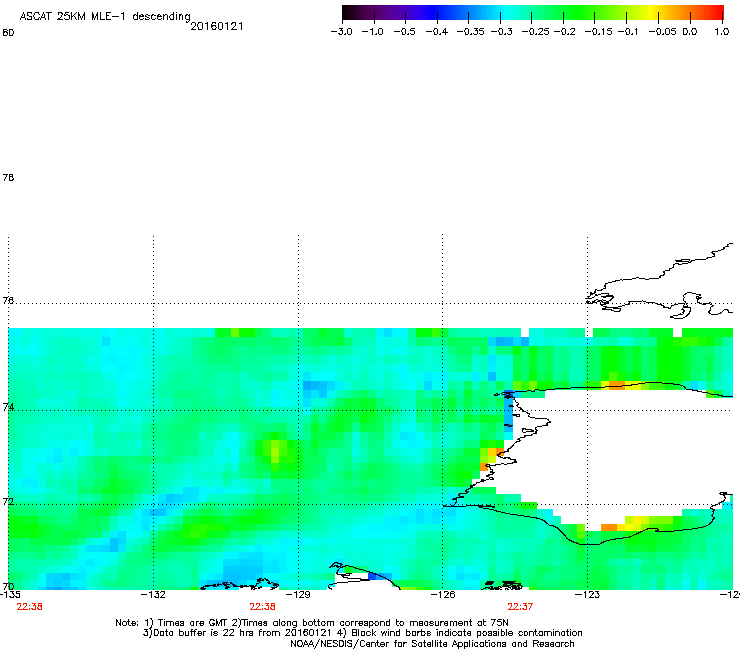Select the latitude label "74" on the left axis
The height and width of the screenshot is (650, 740).
click(8, 407)
